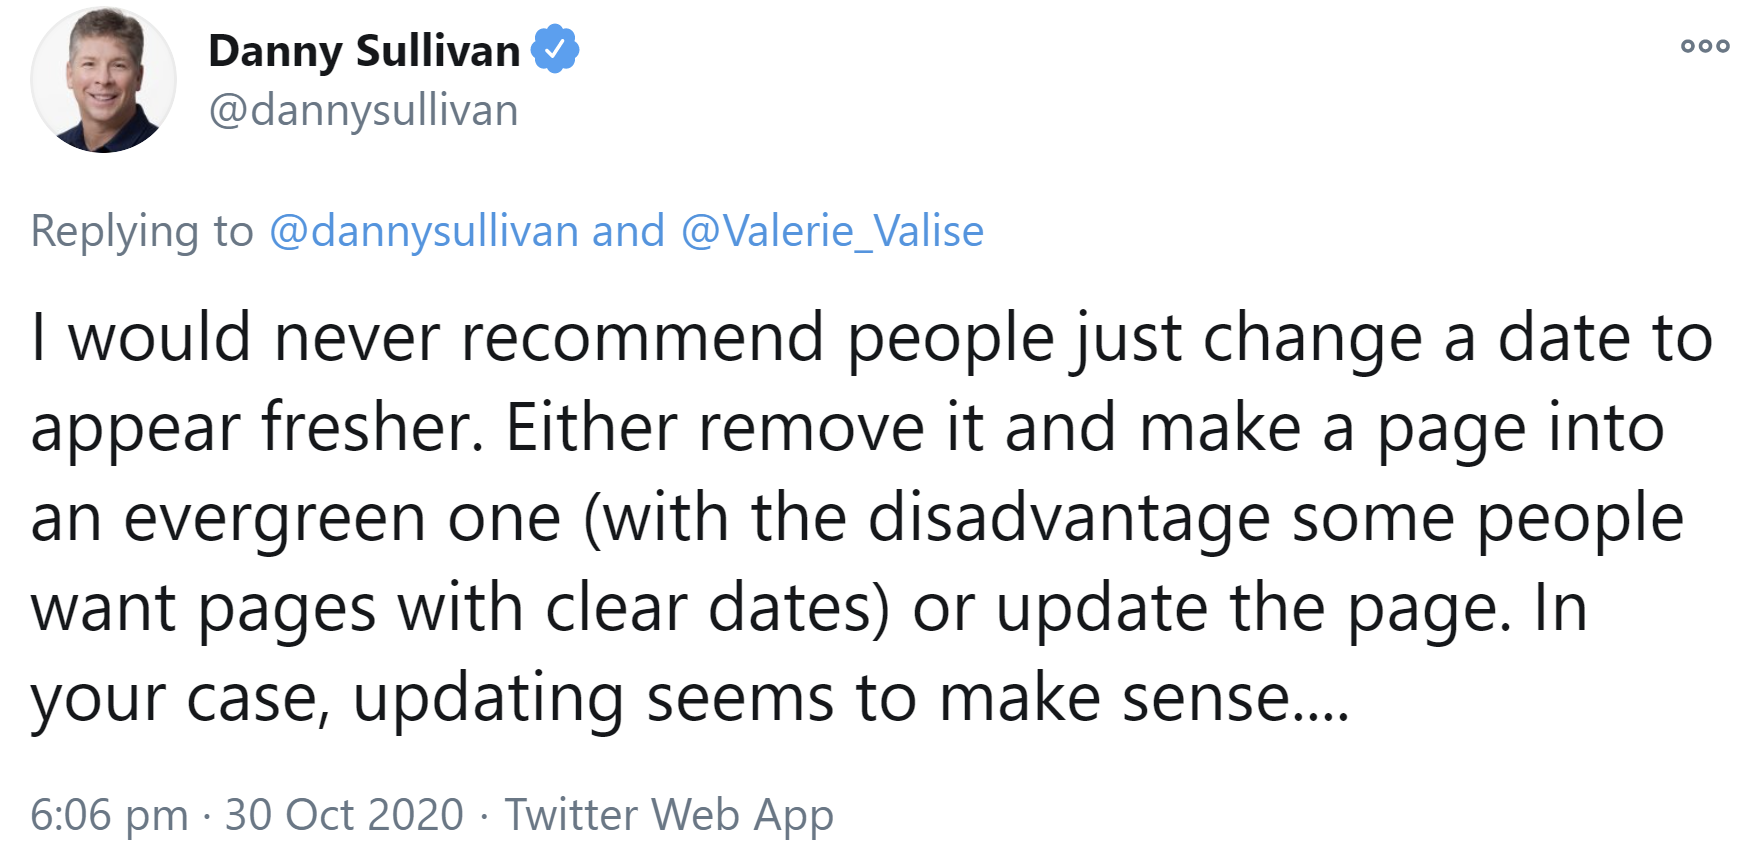Click the blue "and" in the reply line
Screen dimensions: 1762x860
pos(628,231)
